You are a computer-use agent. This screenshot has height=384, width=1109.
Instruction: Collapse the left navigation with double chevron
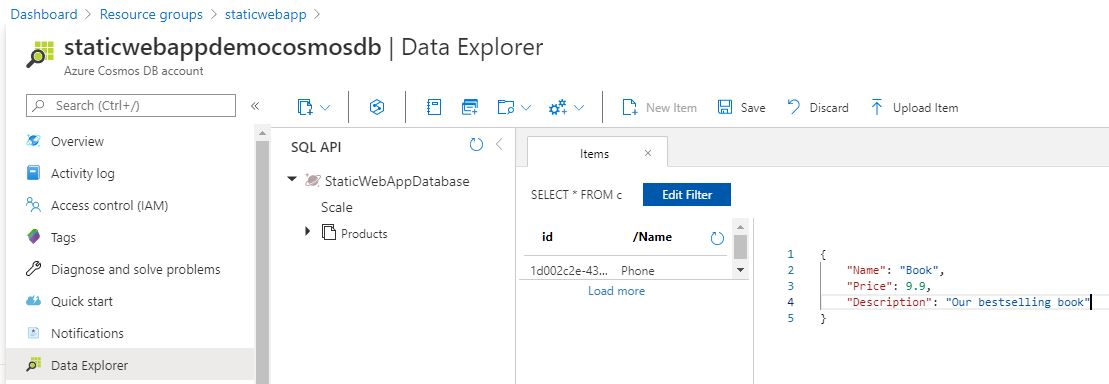255,106
